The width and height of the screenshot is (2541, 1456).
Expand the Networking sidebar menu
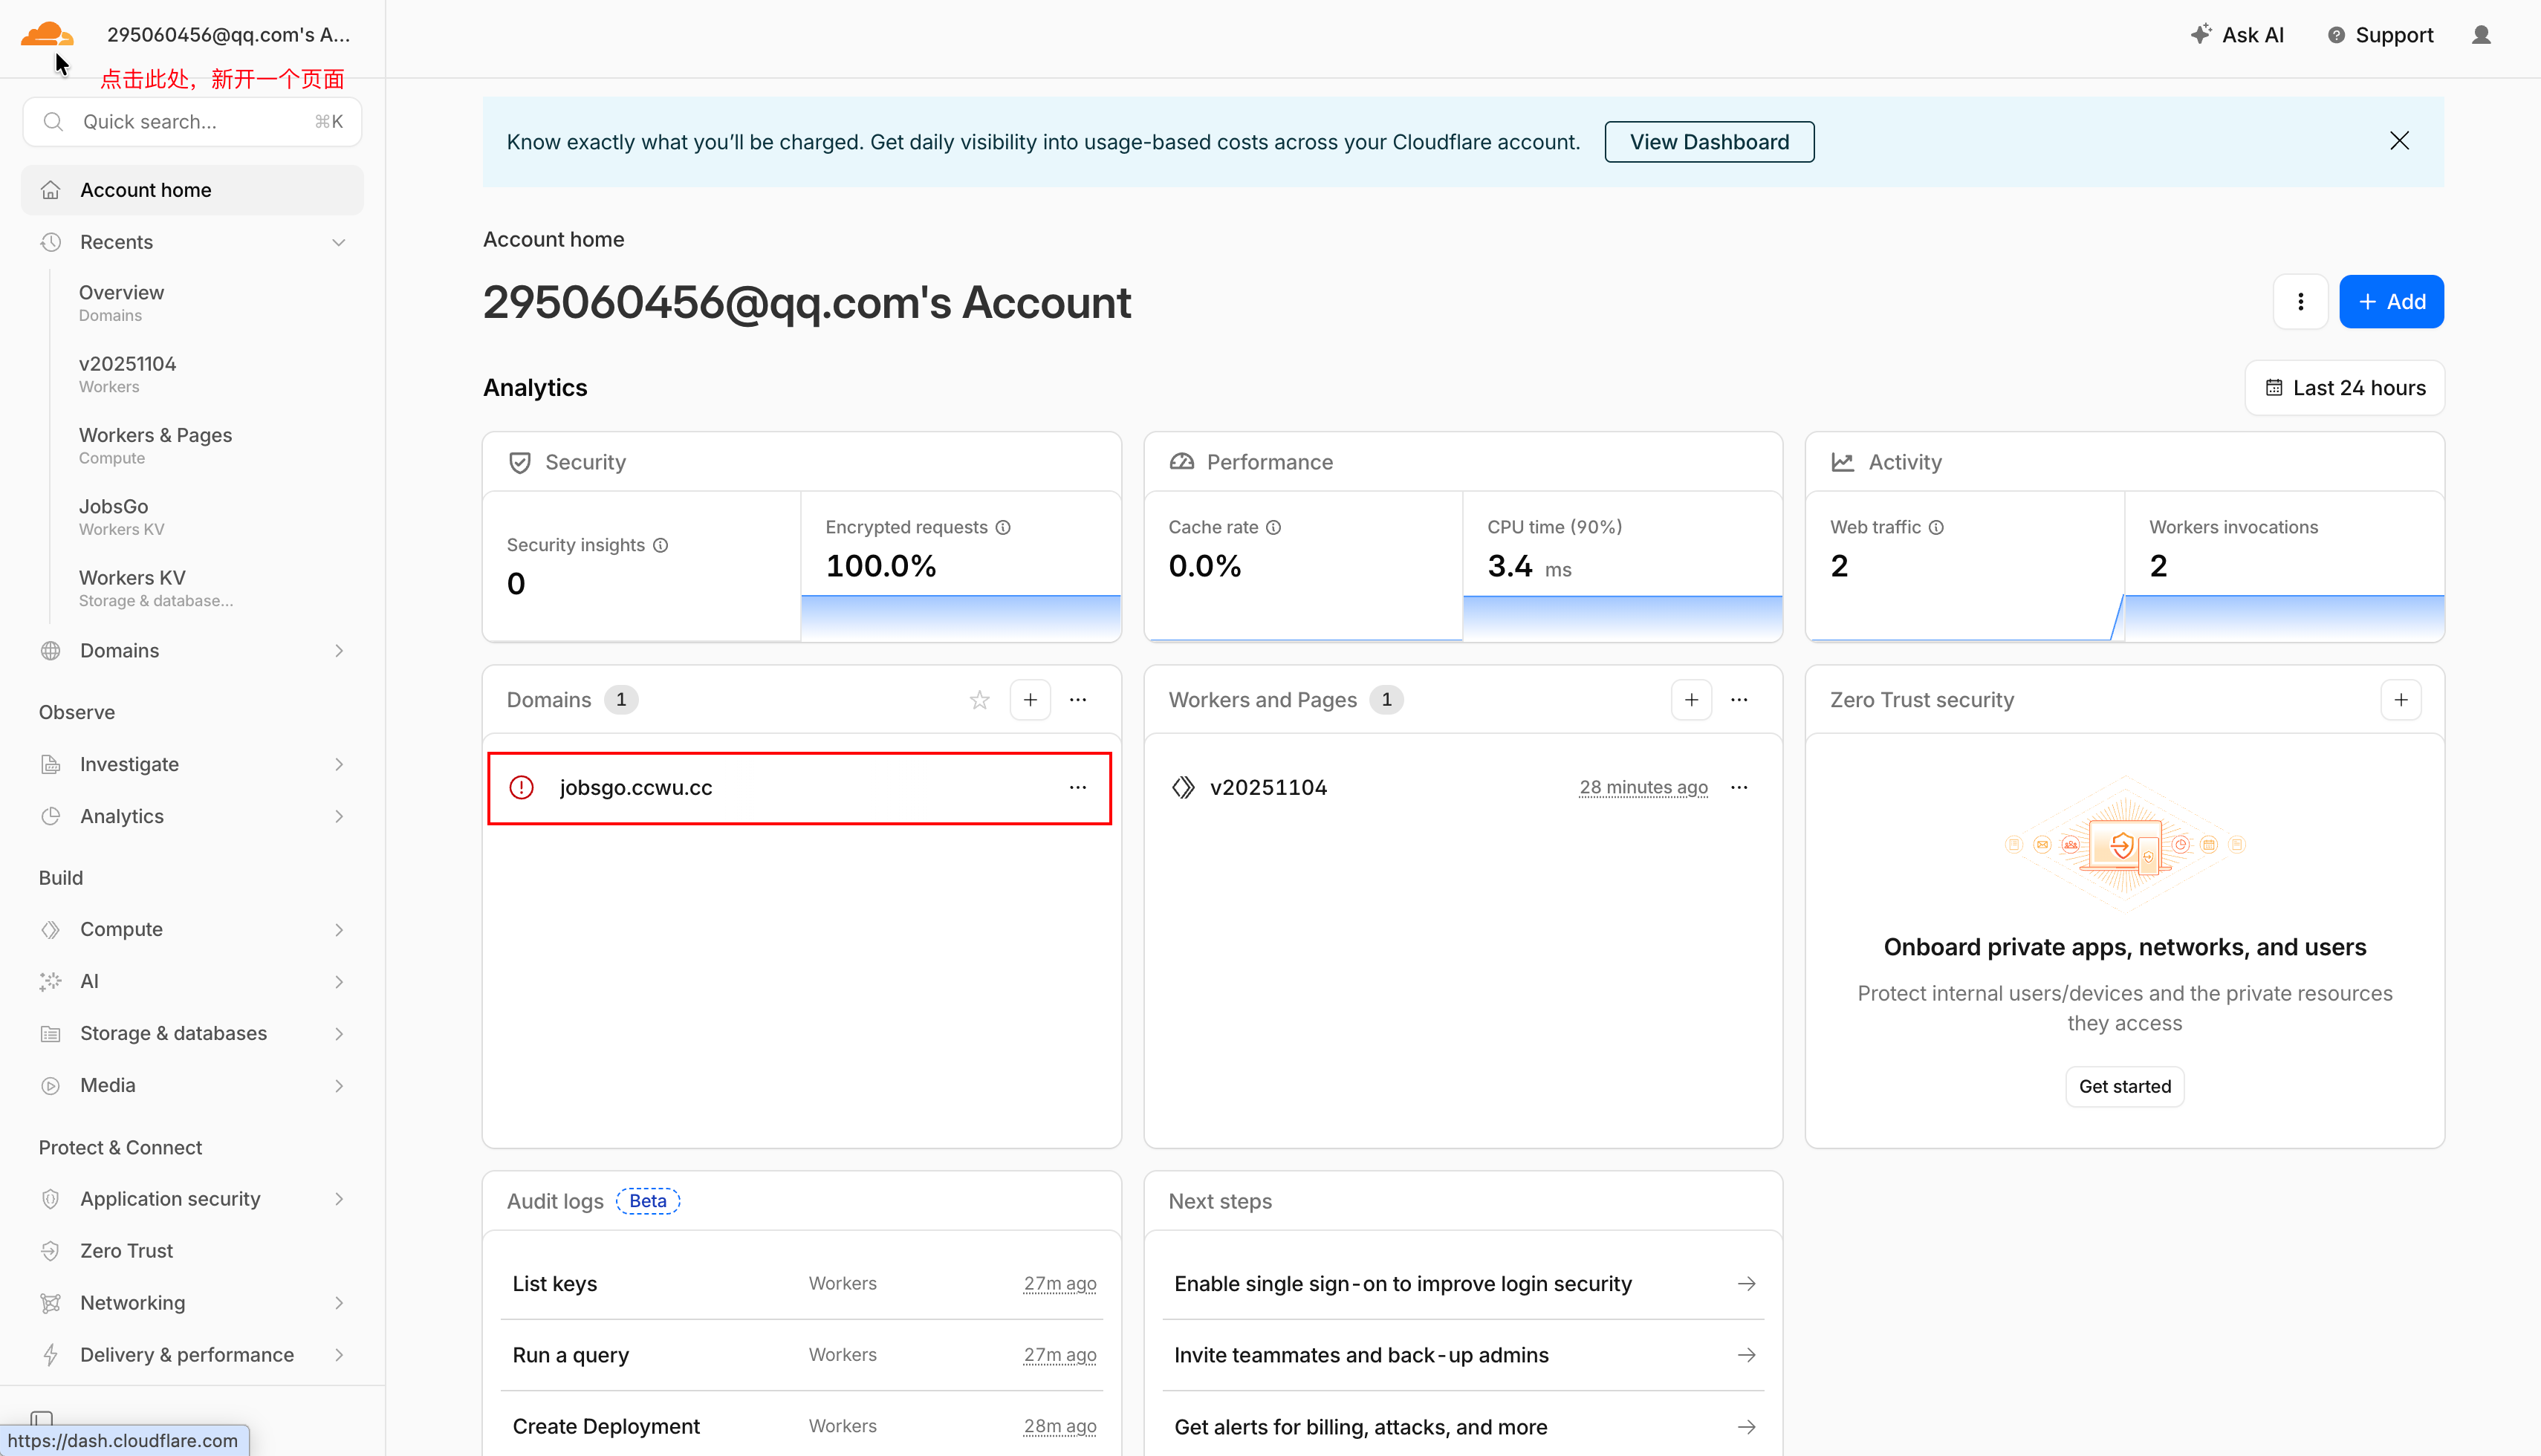pyautogui.click(x=192, y=1303)
